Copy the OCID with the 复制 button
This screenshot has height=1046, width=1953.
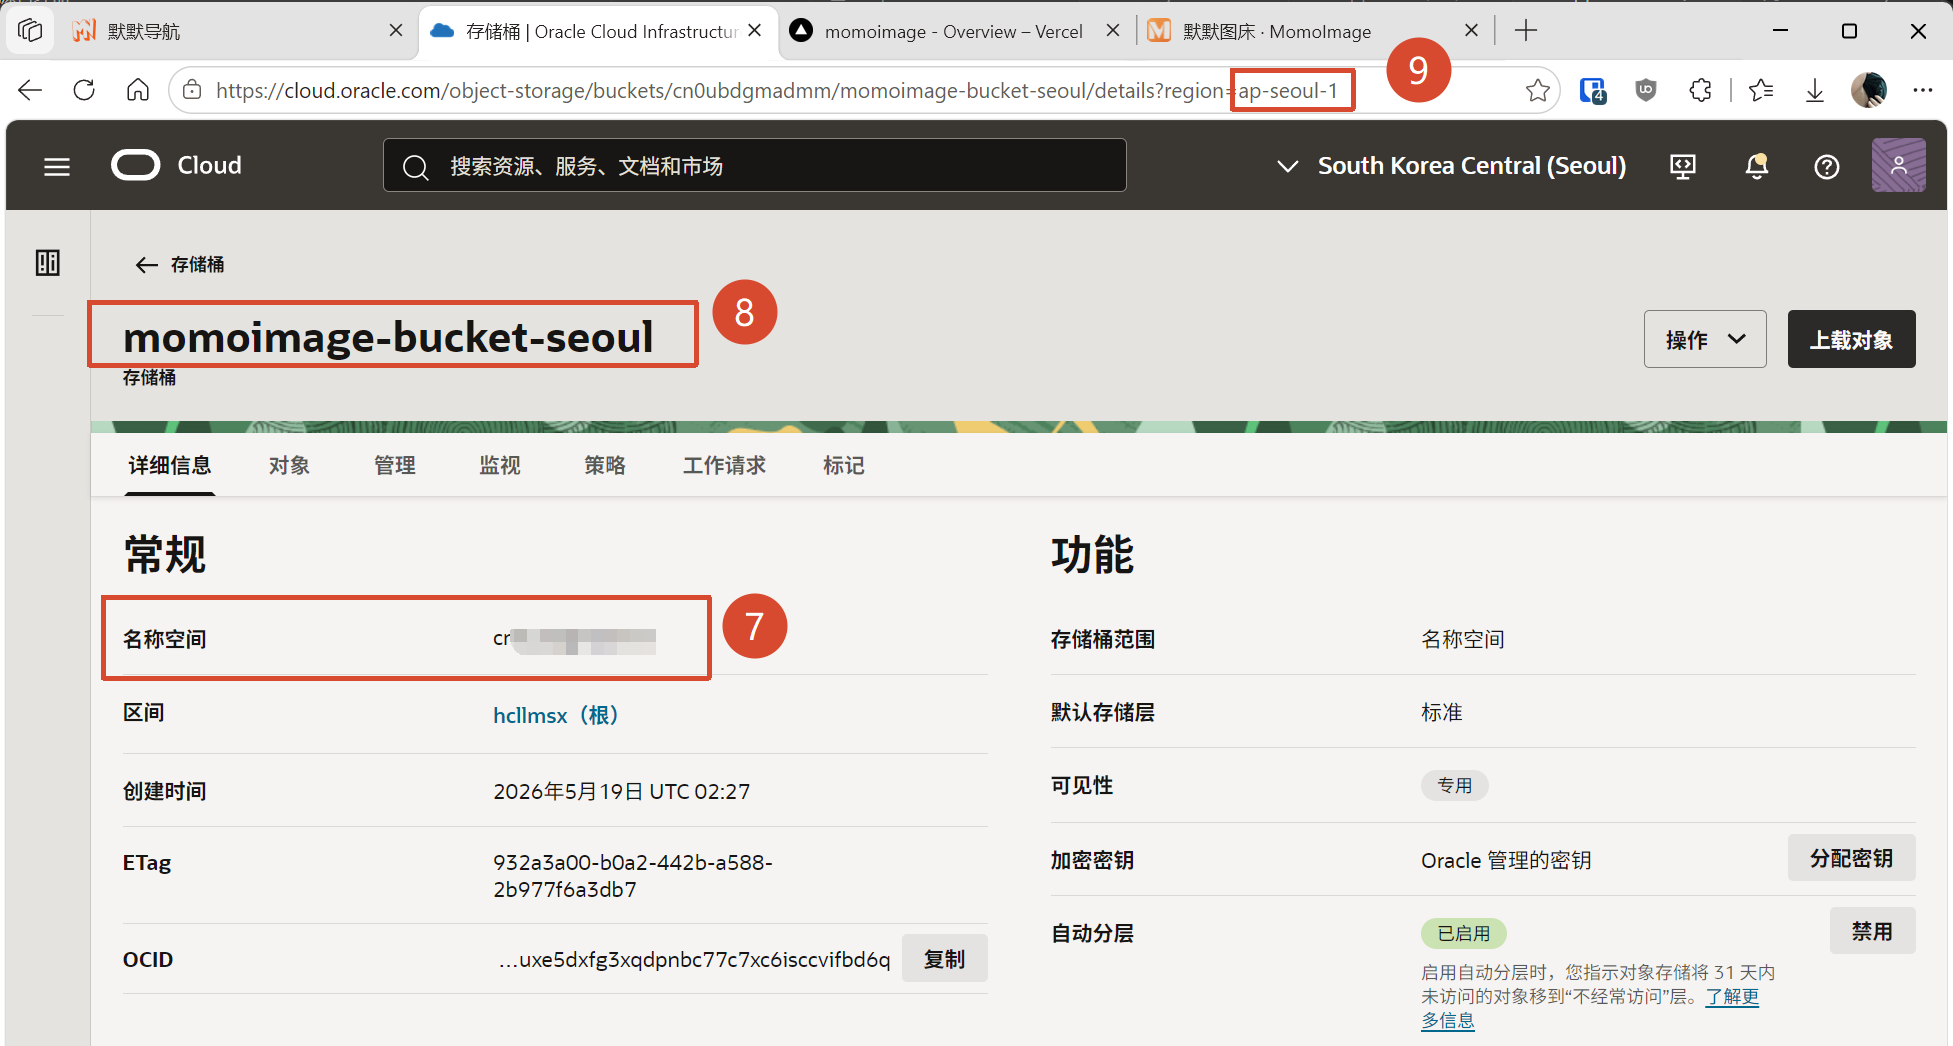point(944,959)
